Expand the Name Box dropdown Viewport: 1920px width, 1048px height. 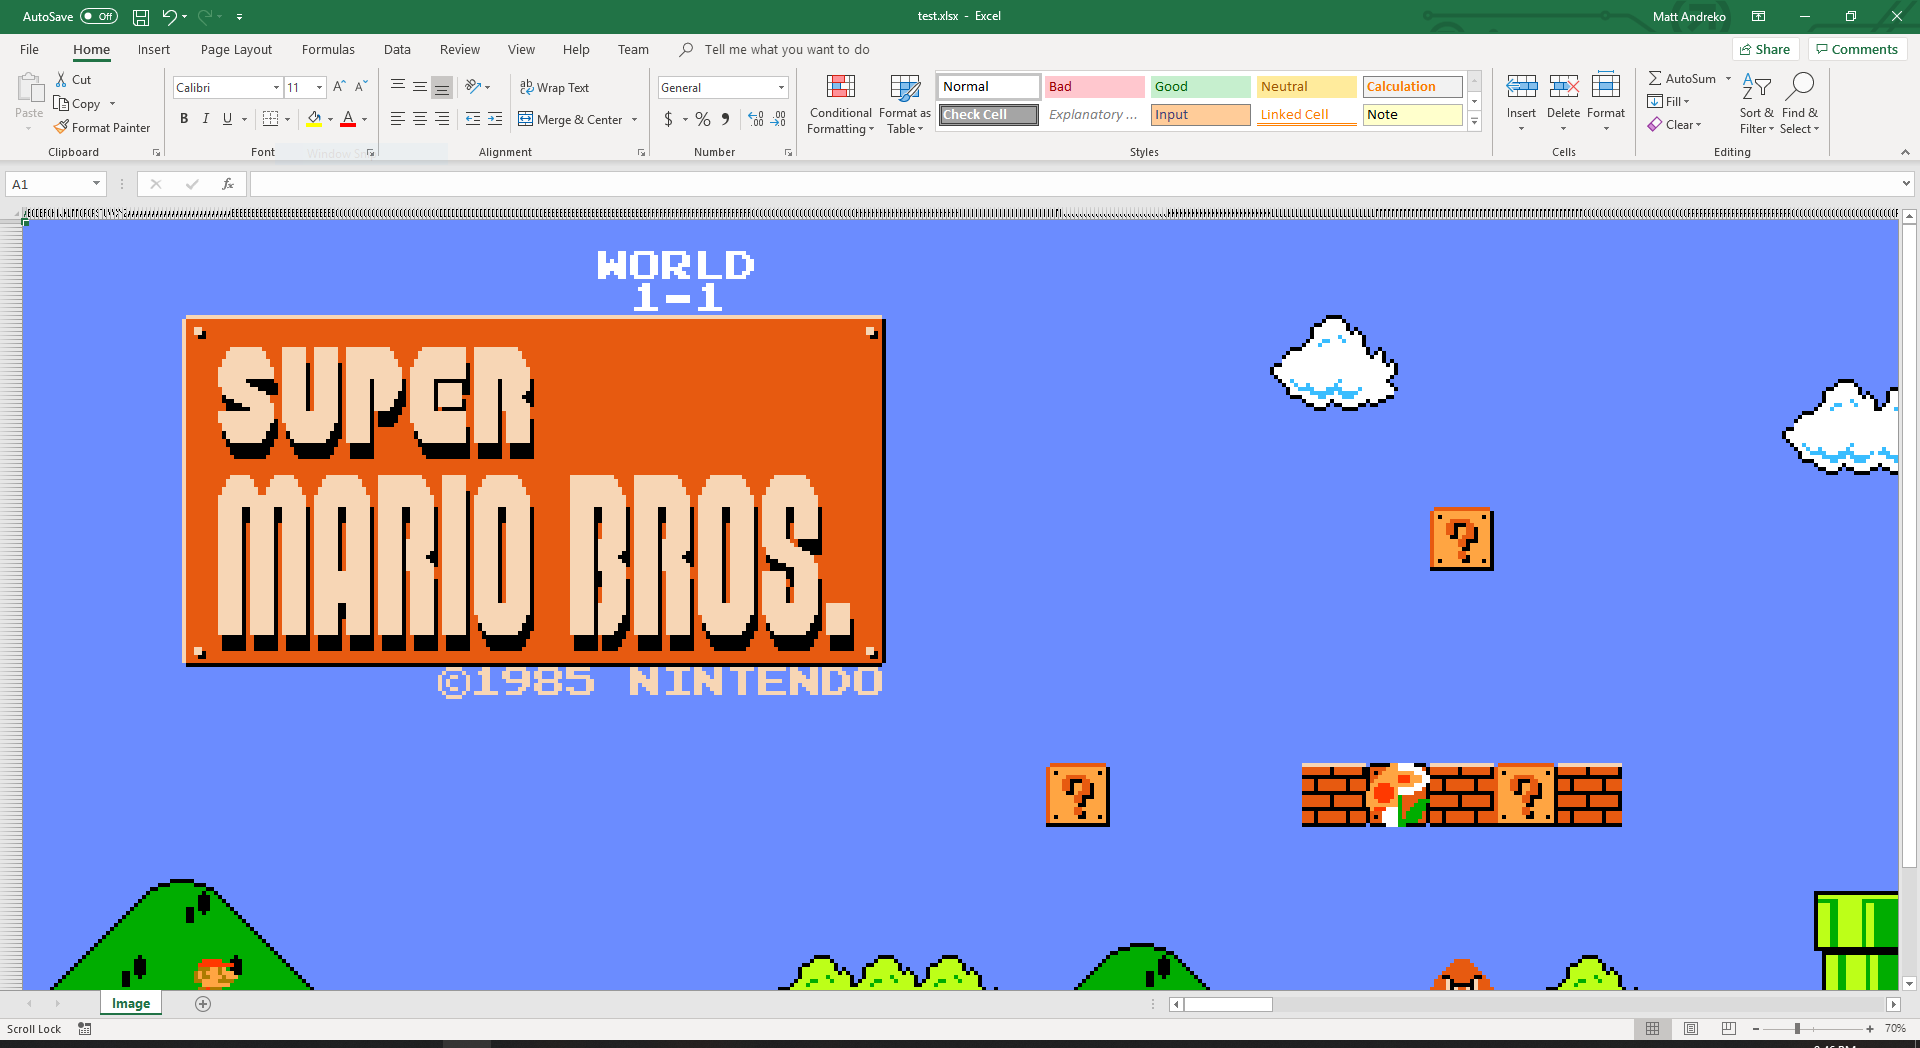(x=96, y=184)
